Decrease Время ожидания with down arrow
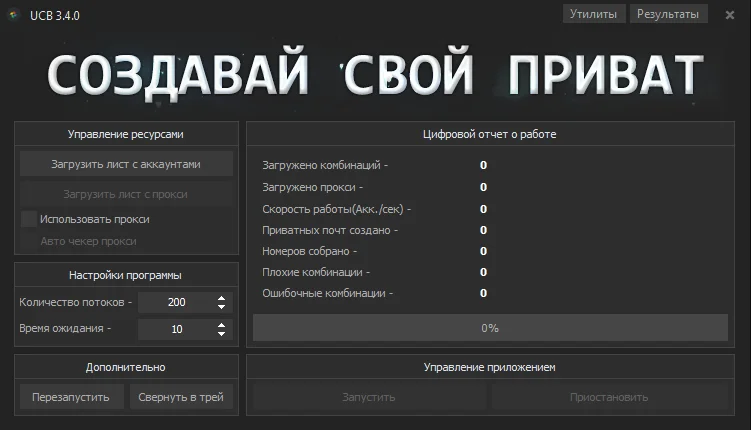This screenshot has height=430, width=751. [x=222, y=333]
